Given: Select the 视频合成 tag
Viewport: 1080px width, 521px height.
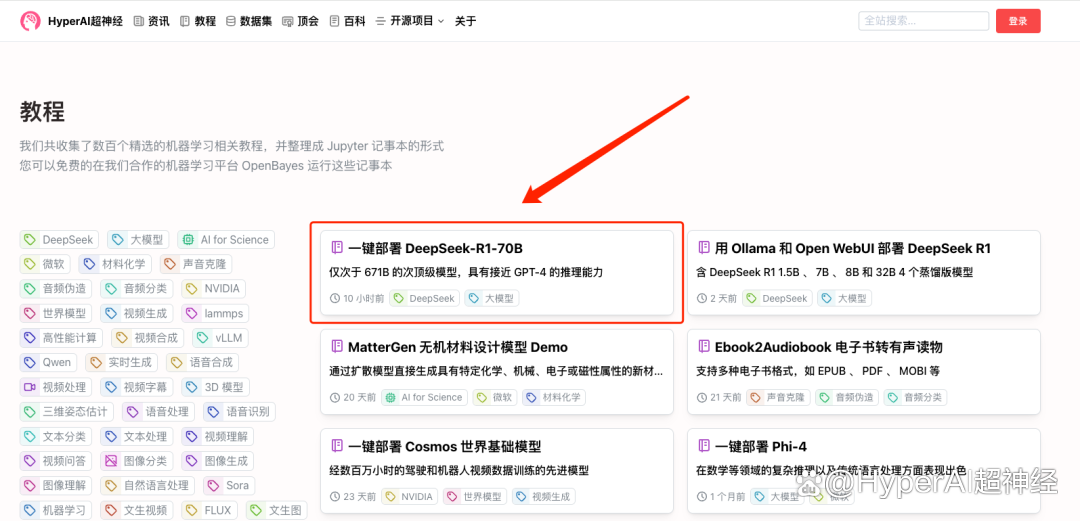Looking at the screenshot, I should pyautogui.click(x=148, y=338).
